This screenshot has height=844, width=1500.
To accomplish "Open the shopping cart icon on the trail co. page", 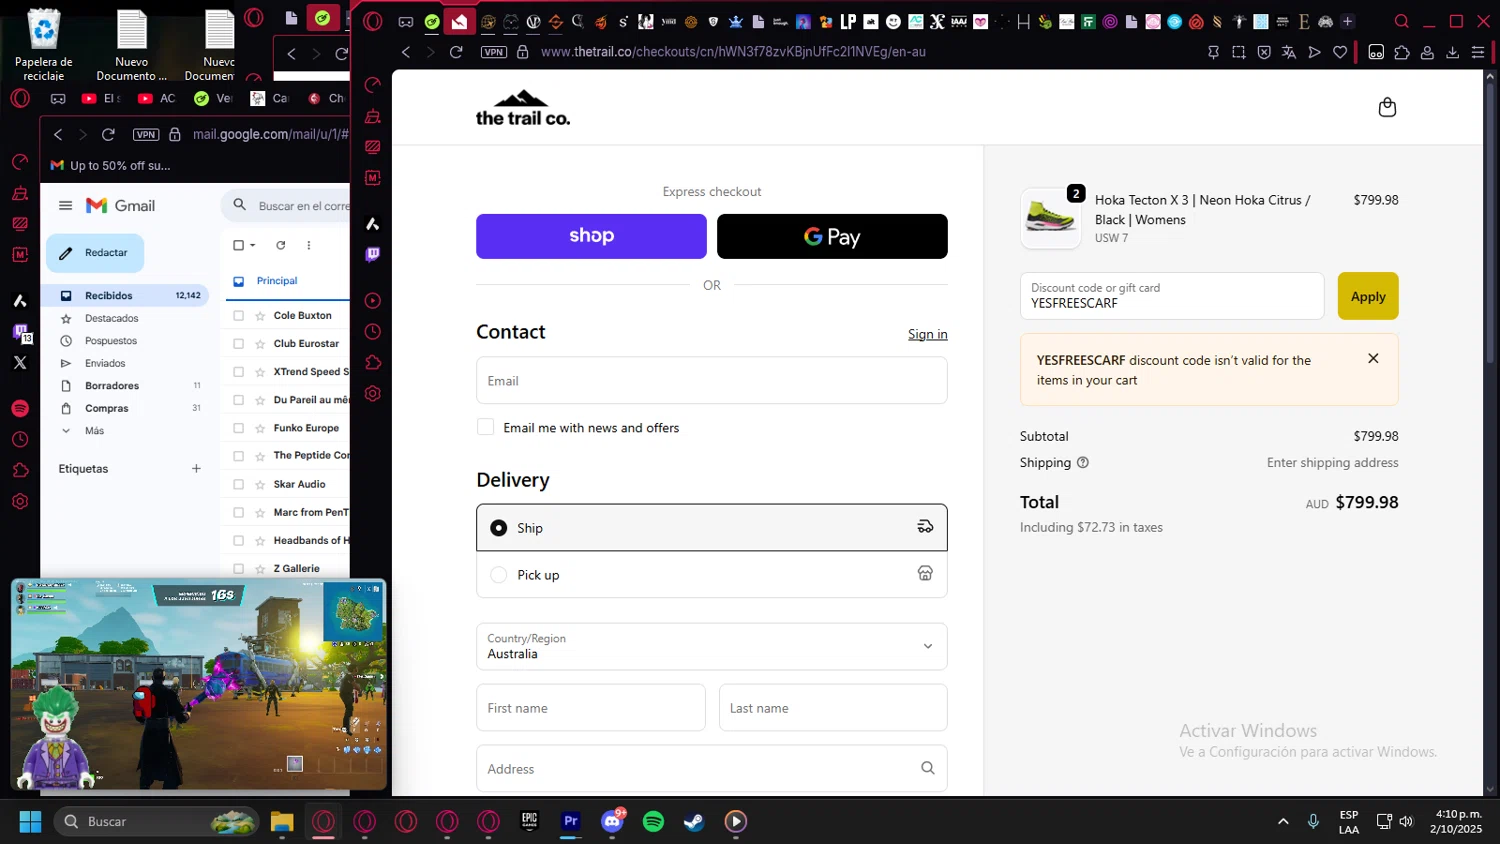I will 1387,107.
